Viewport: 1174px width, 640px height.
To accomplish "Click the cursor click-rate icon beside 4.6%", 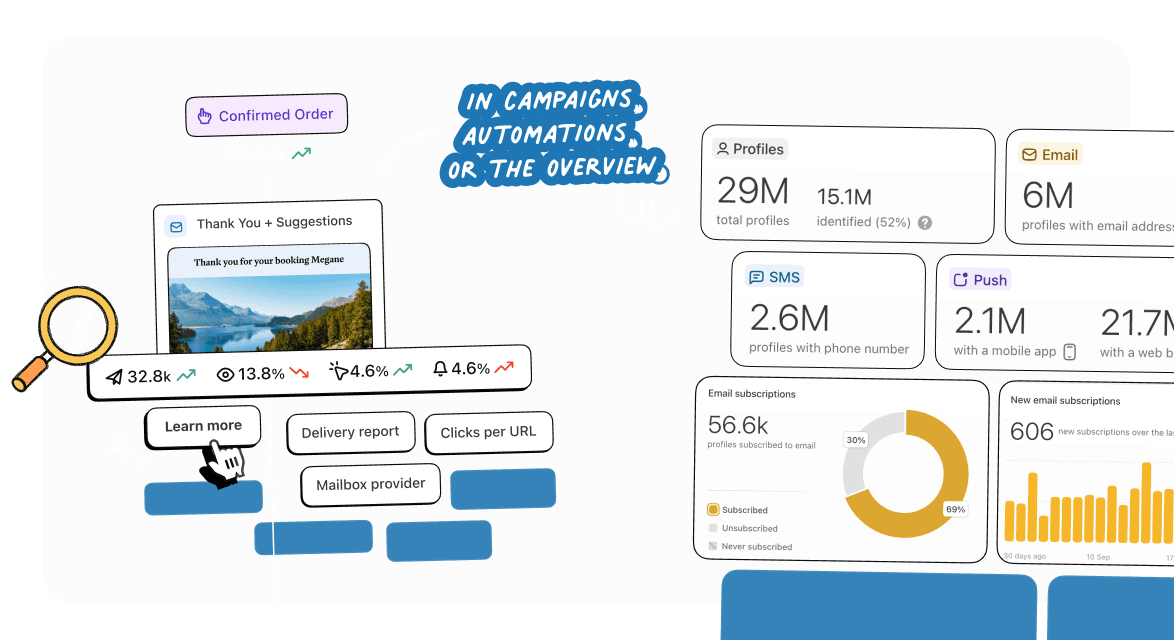I will [338, 371].
